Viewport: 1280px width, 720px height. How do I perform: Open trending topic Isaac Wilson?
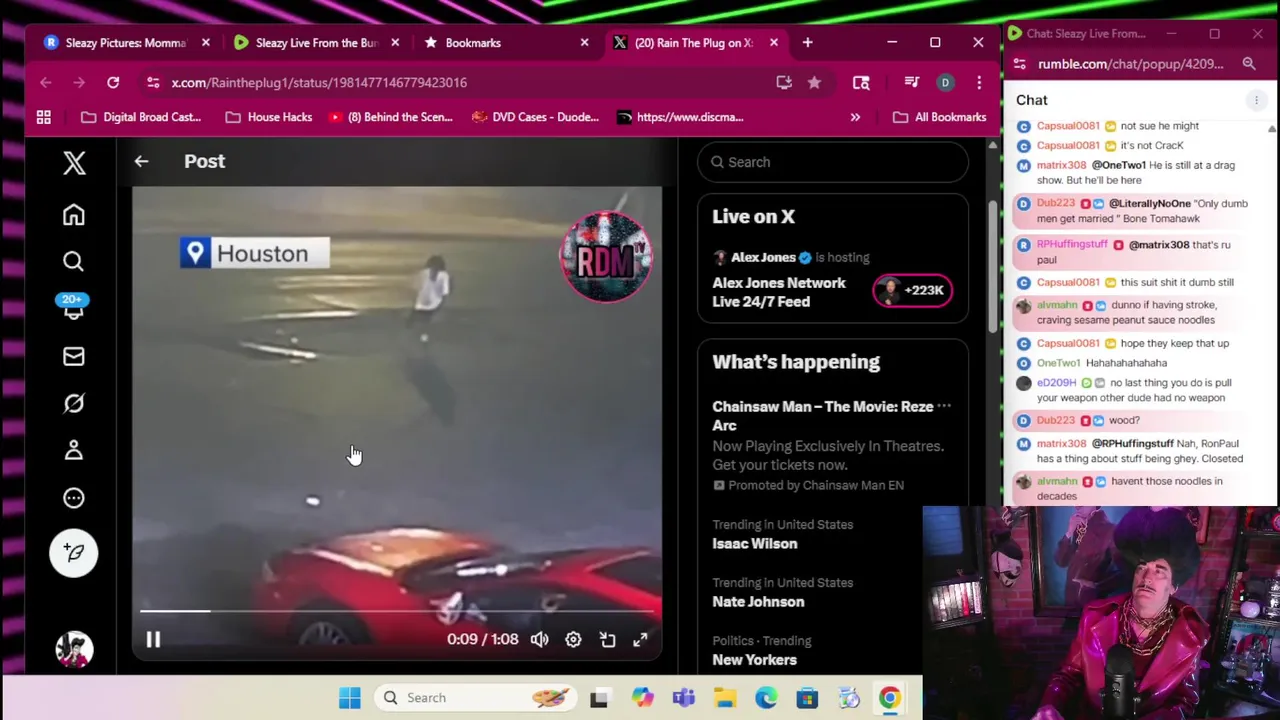755,544
